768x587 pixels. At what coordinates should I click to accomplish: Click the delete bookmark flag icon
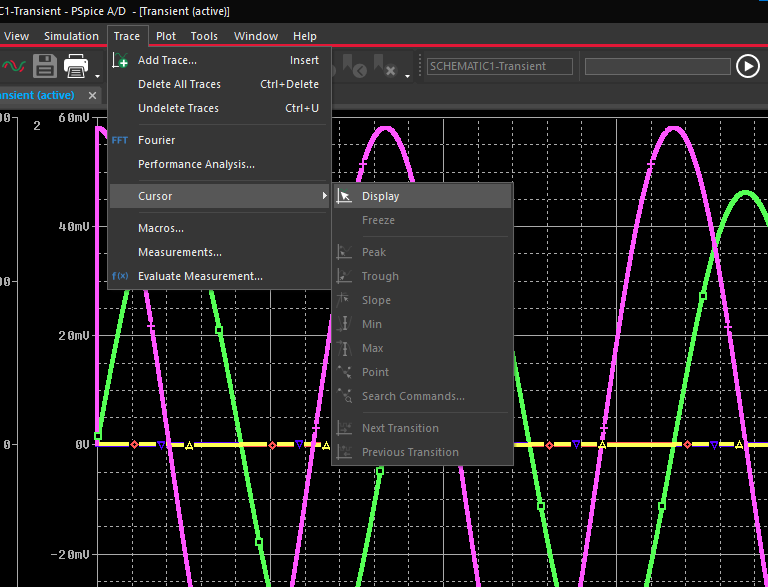[385, 66]
